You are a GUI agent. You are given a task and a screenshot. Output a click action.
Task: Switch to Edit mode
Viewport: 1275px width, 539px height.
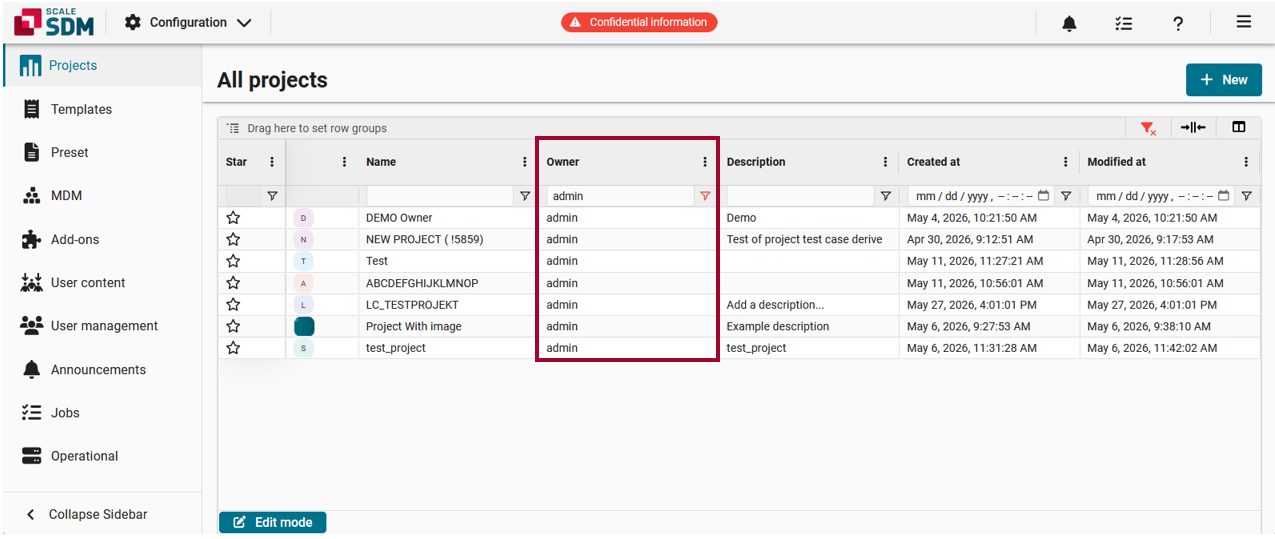point(272,522)
